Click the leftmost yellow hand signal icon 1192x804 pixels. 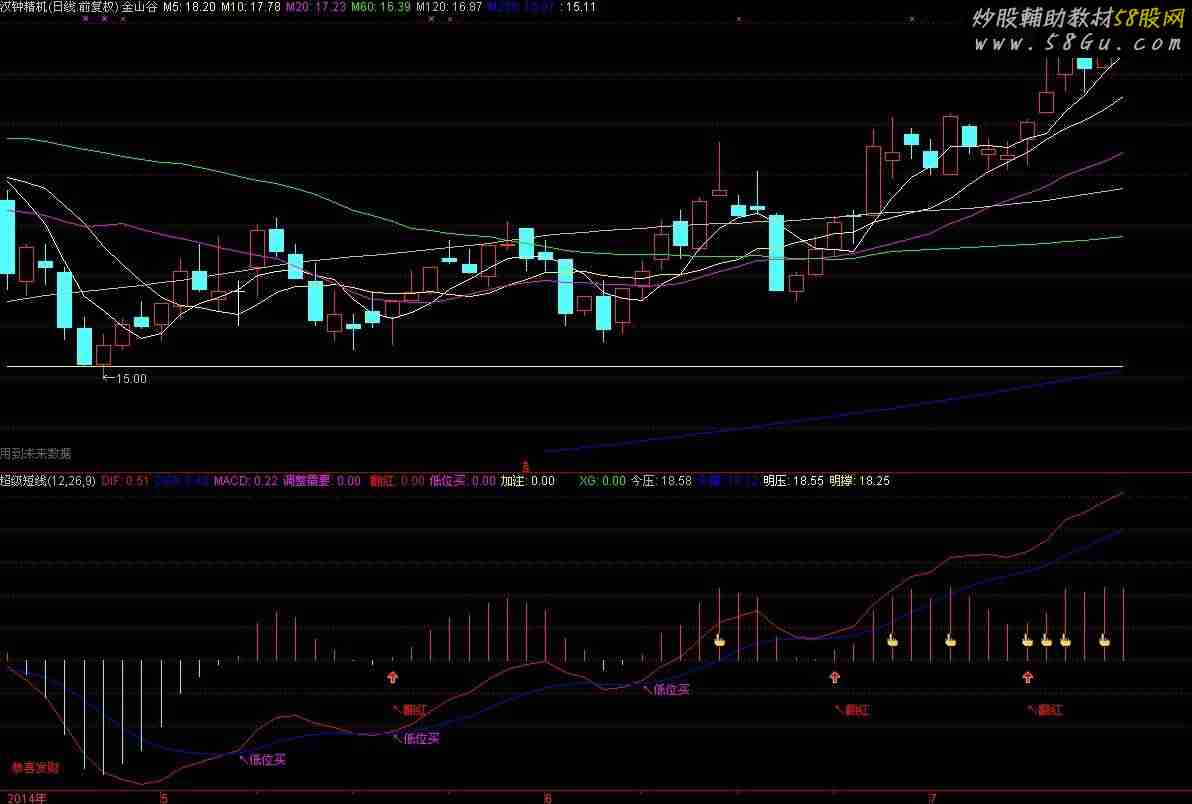coord(718,640)
